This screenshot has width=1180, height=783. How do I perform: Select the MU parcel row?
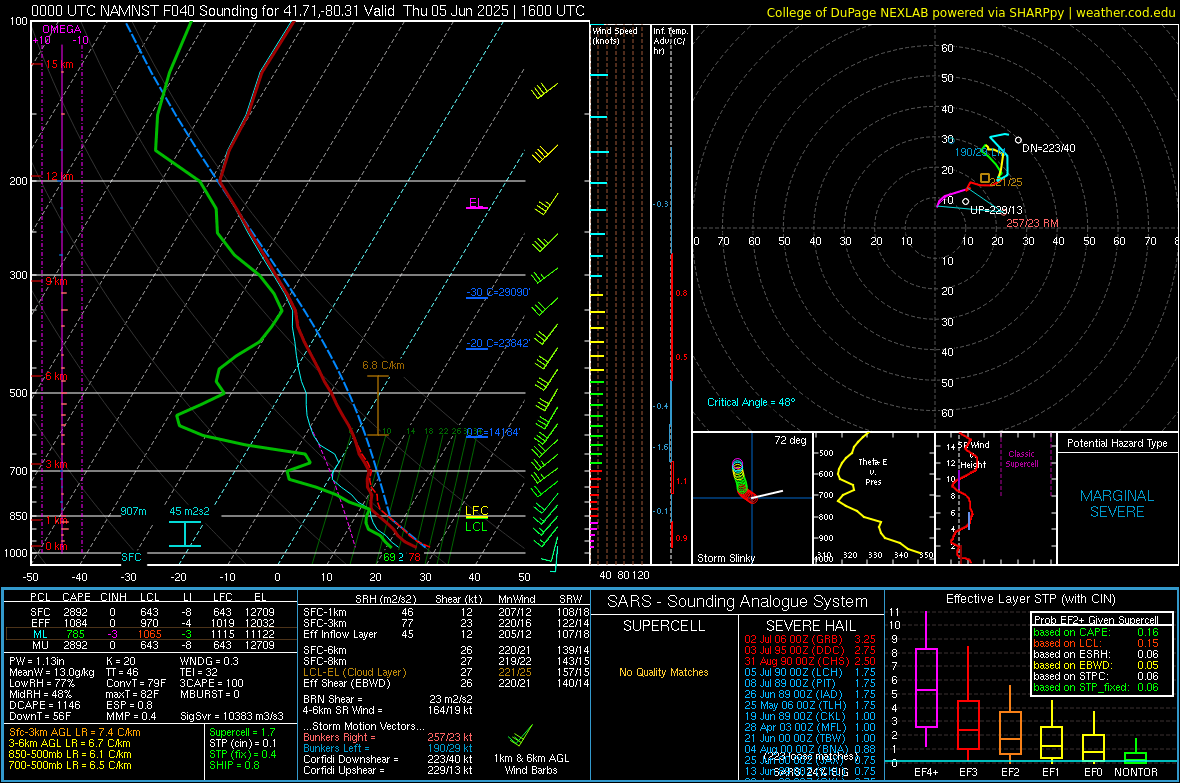tap(151, 645)
